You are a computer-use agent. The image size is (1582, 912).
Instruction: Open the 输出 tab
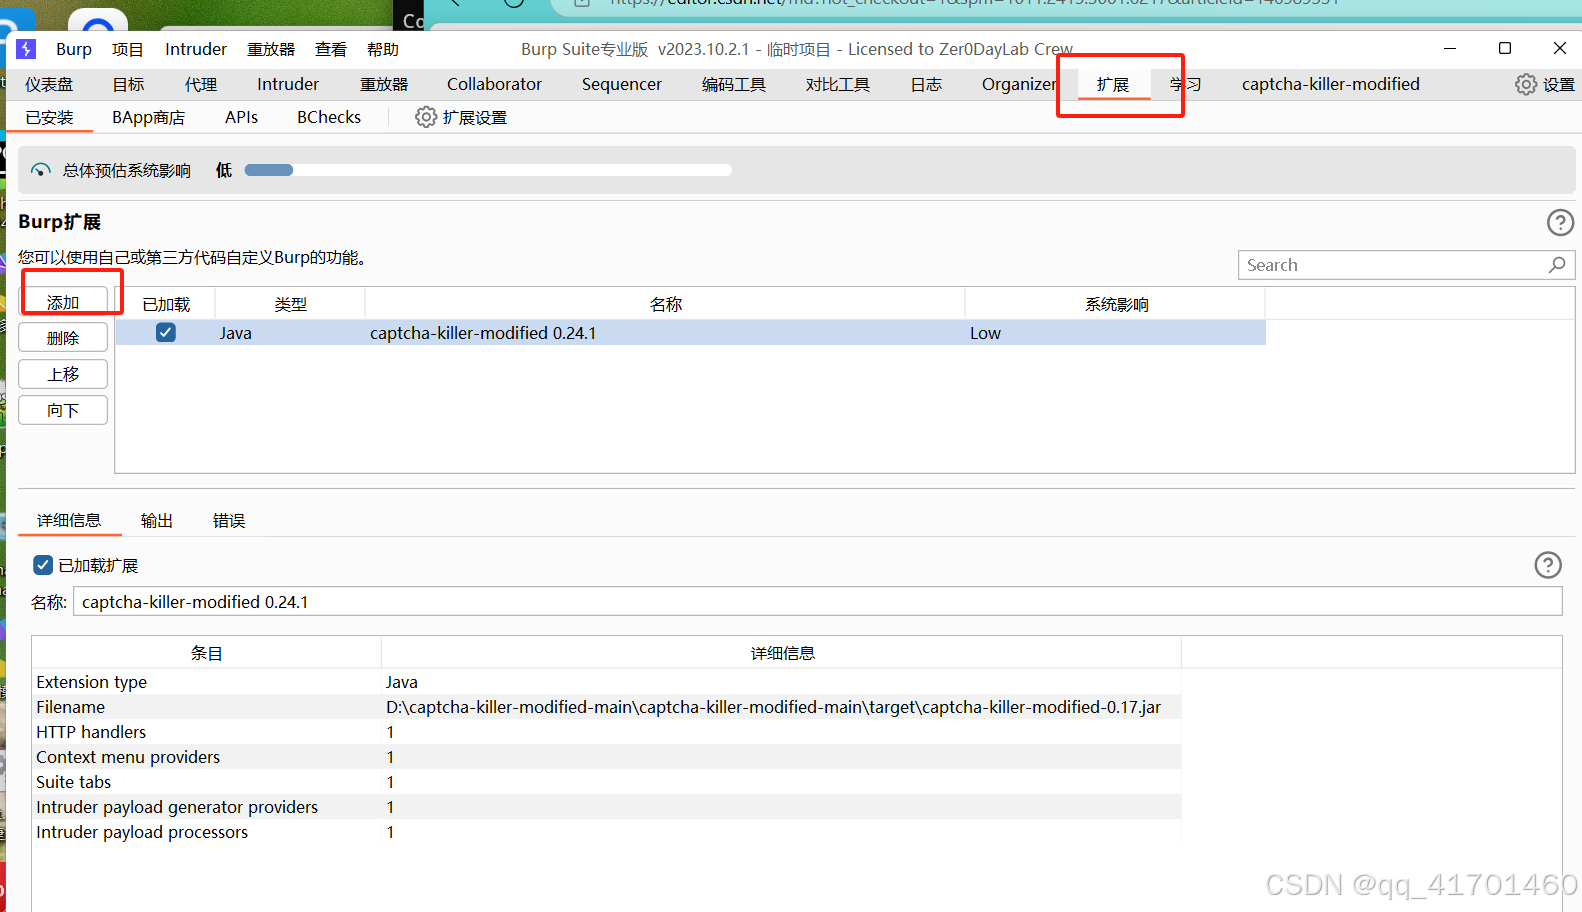[157, 520]
